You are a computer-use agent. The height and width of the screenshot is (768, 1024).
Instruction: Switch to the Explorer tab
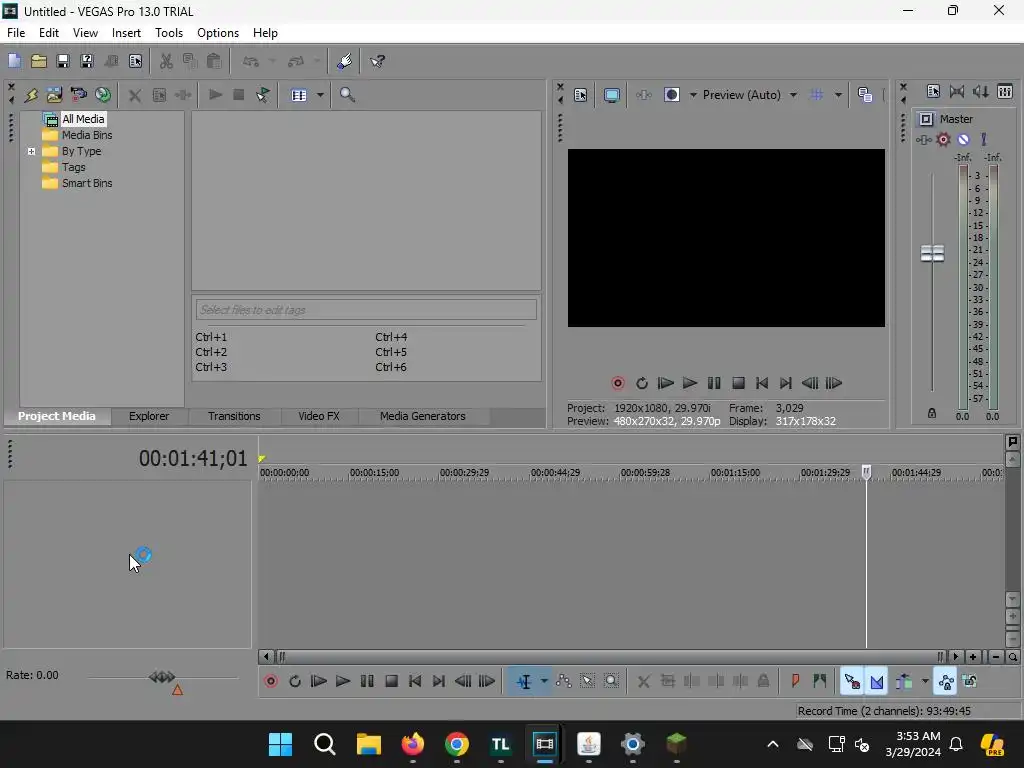click(149, 416)
